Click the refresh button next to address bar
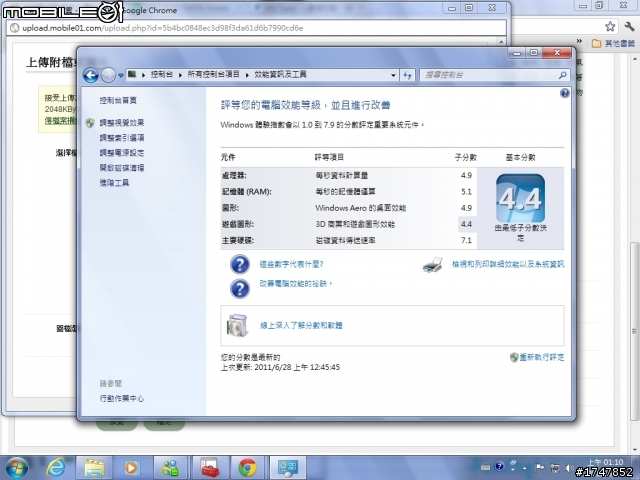 (407, 75)
